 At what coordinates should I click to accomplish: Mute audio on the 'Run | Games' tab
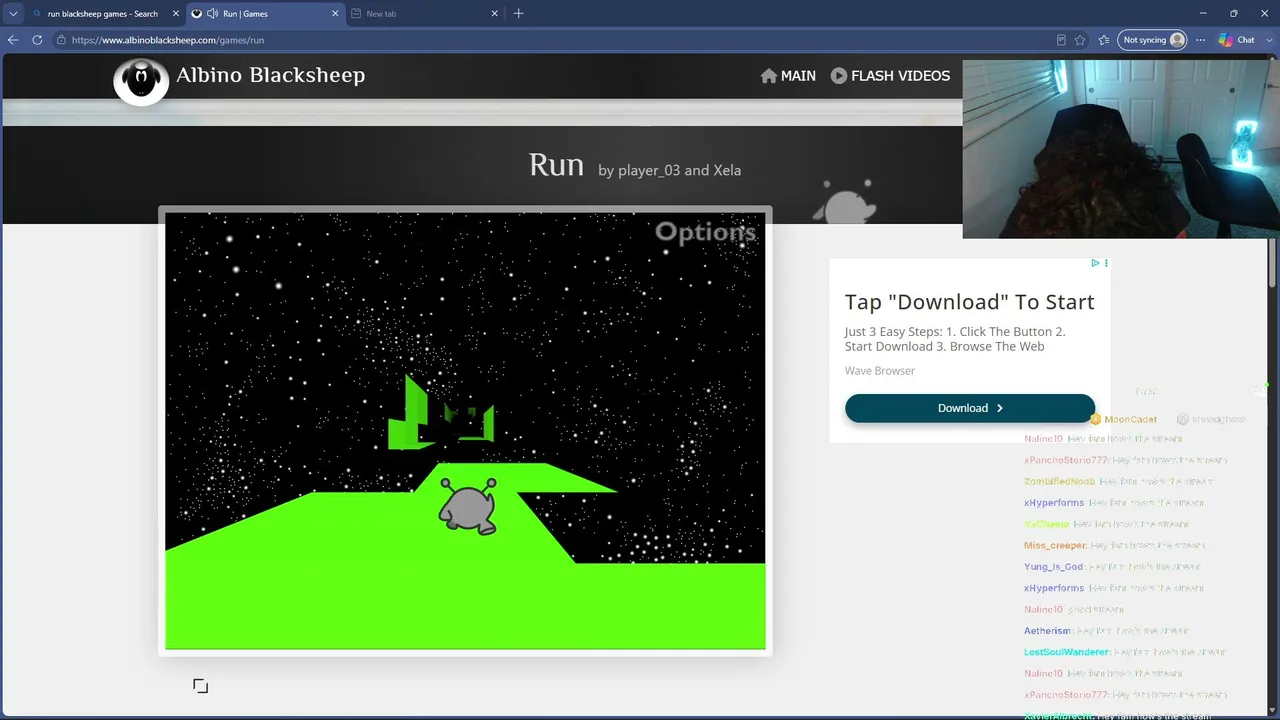(x=212, y=14)
